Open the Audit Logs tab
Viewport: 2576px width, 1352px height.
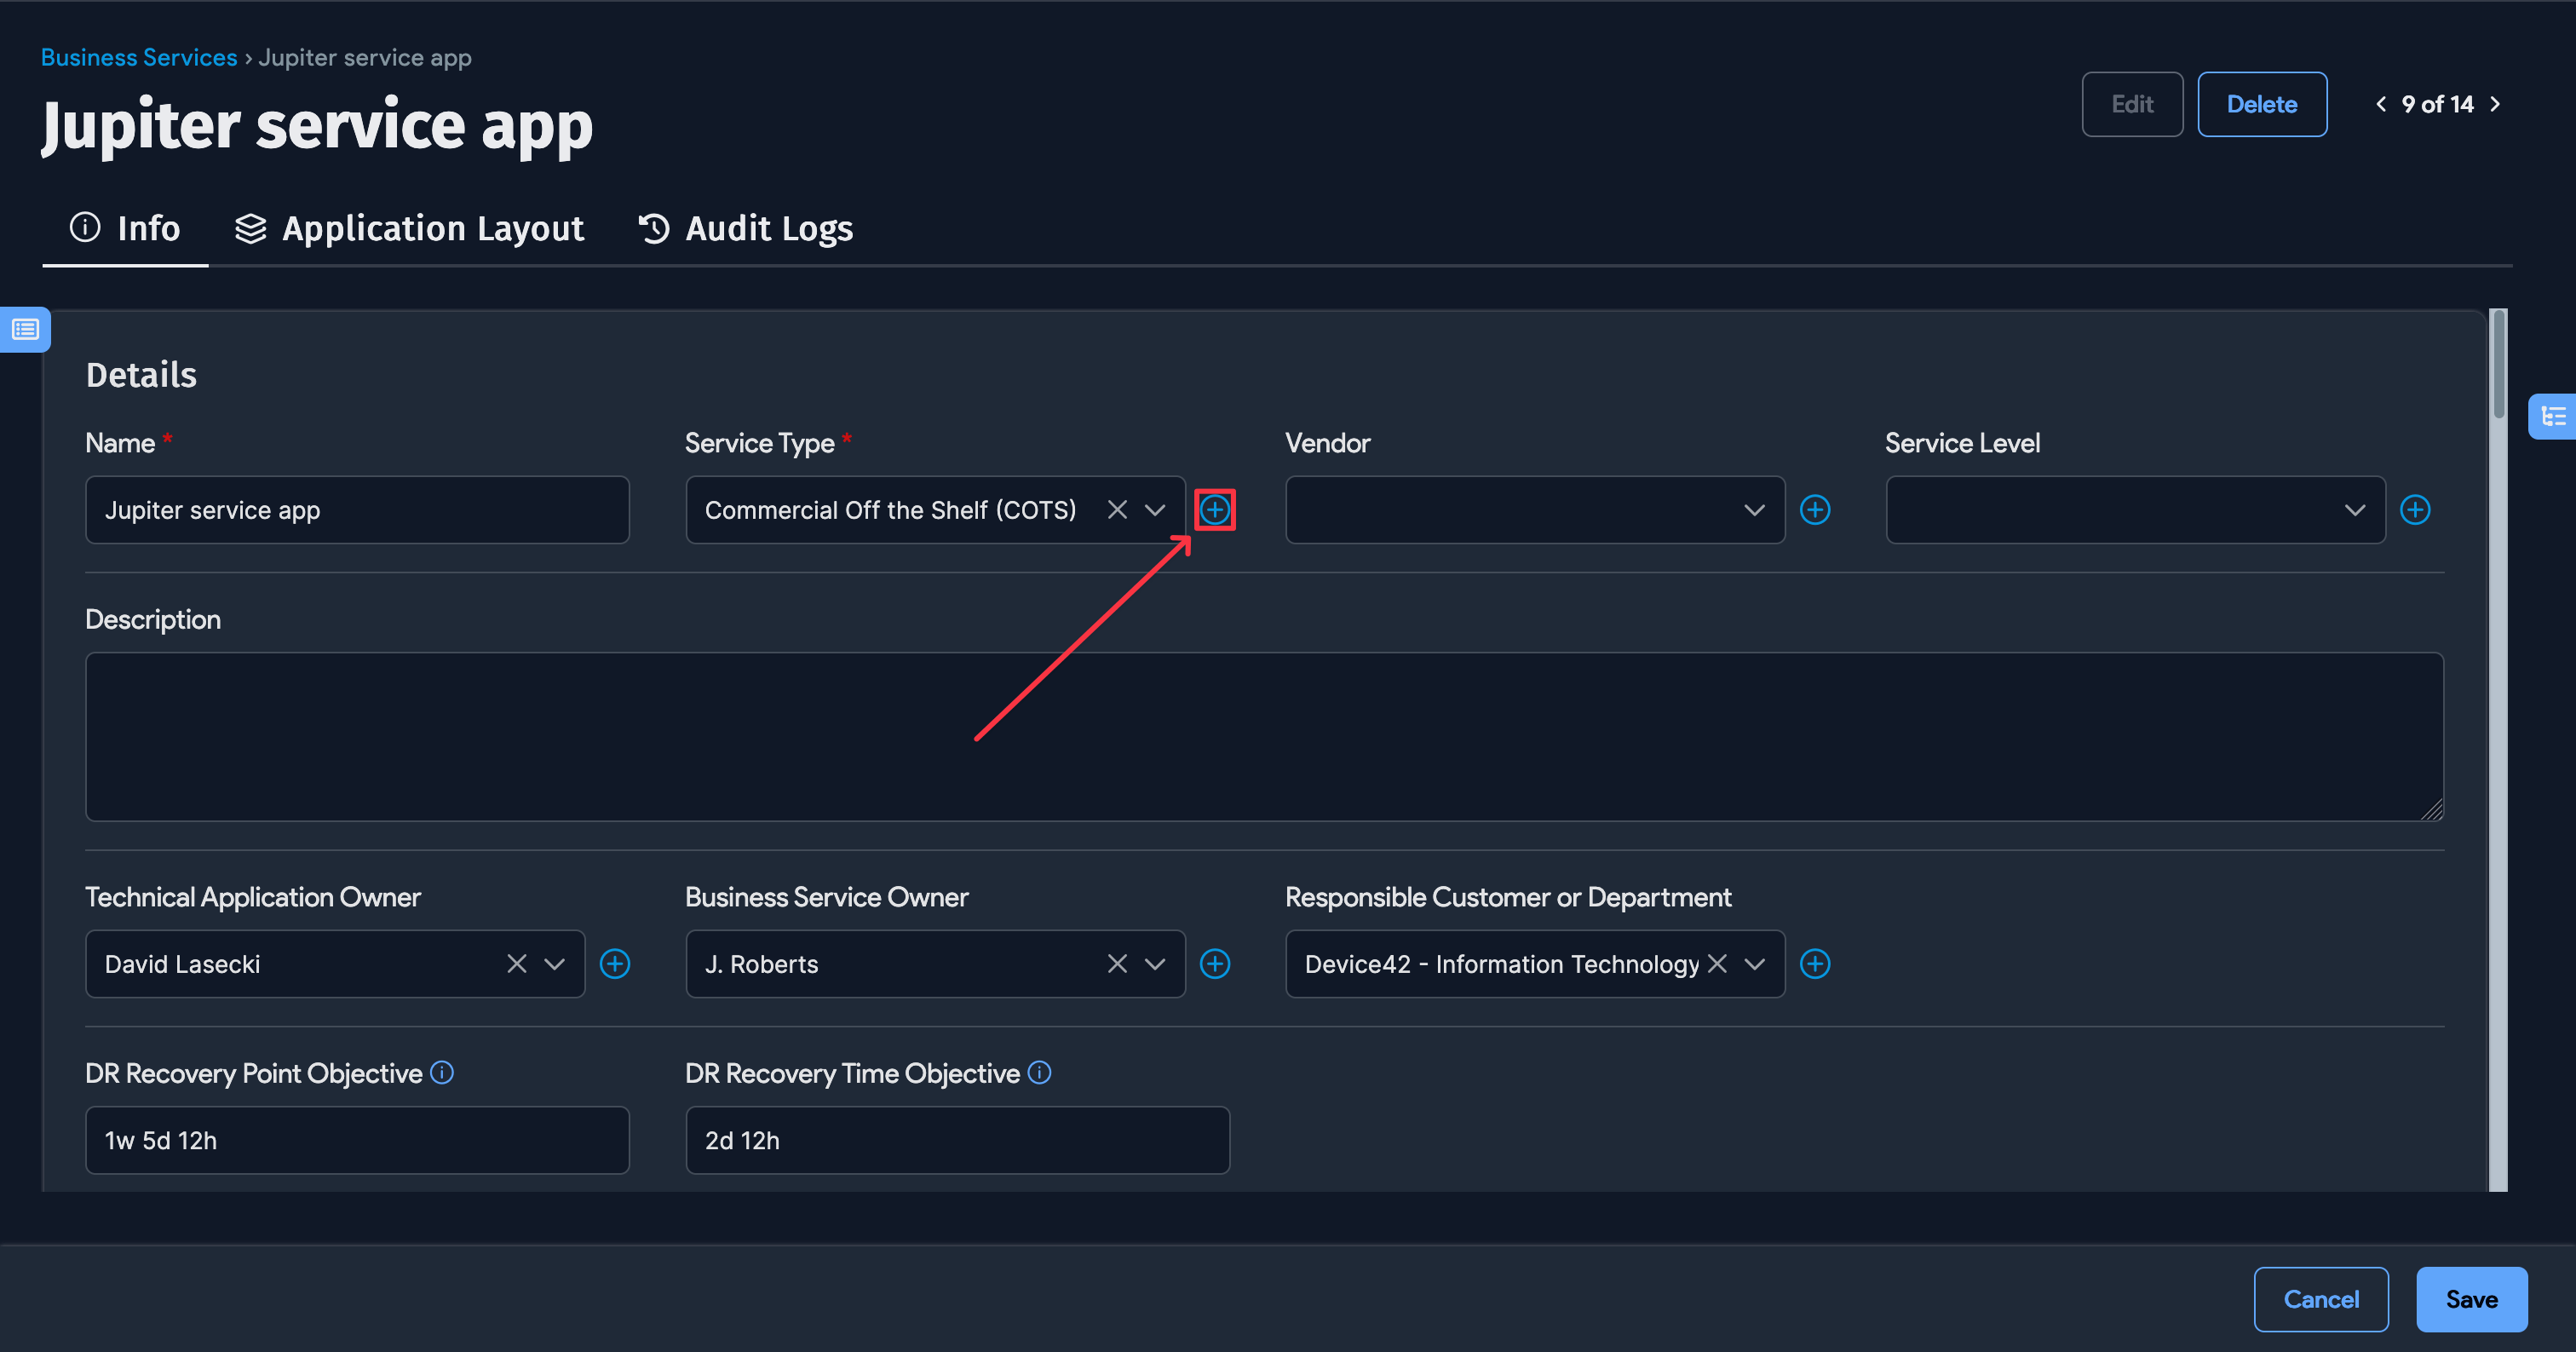(746, 229)
